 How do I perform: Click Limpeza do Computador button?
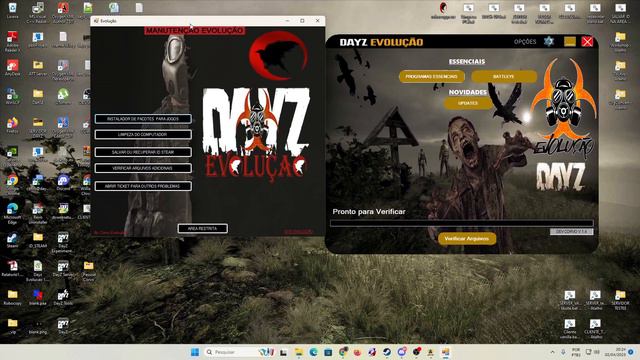pos(143,135)
